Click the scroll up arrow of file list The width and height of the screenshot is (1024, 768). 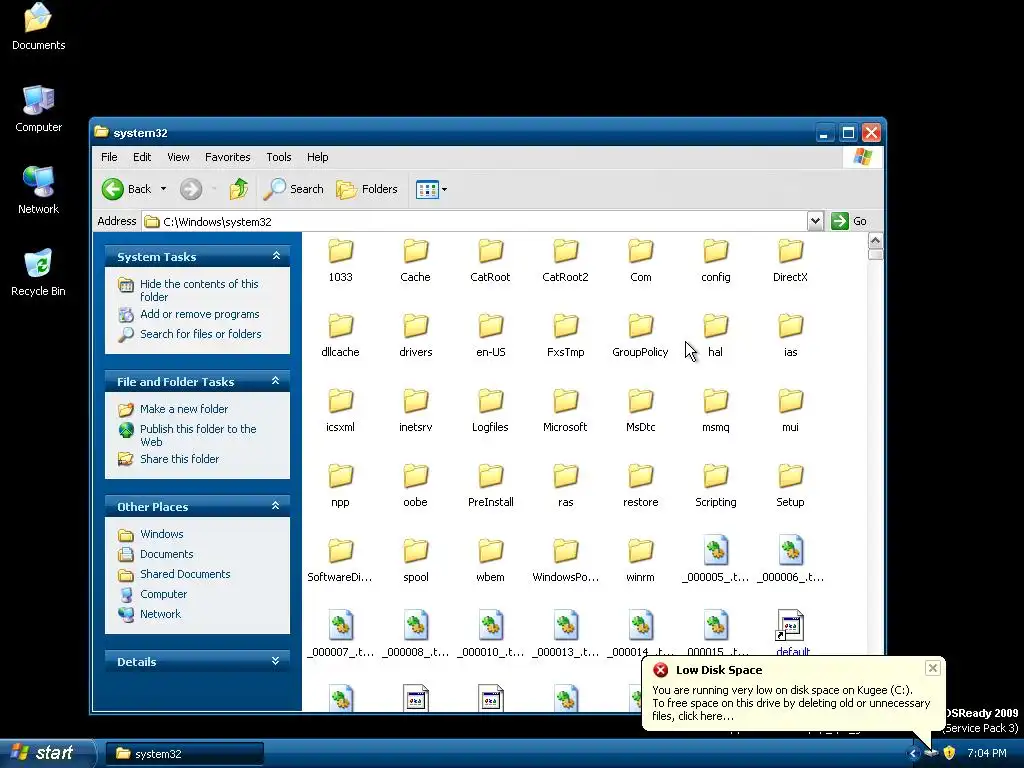point(875,240)
